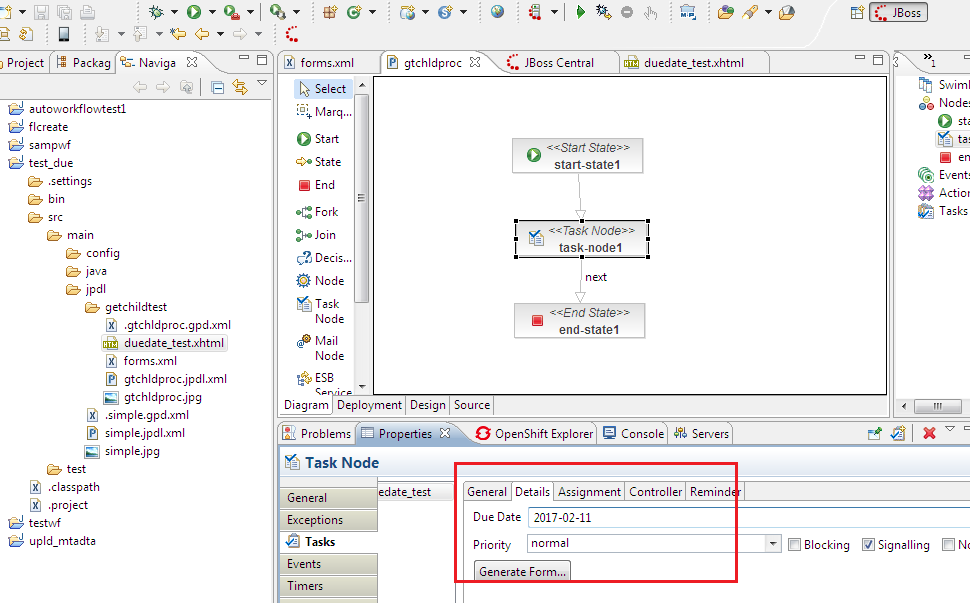Enable the Blocking checkbox

tap(794, 545)
